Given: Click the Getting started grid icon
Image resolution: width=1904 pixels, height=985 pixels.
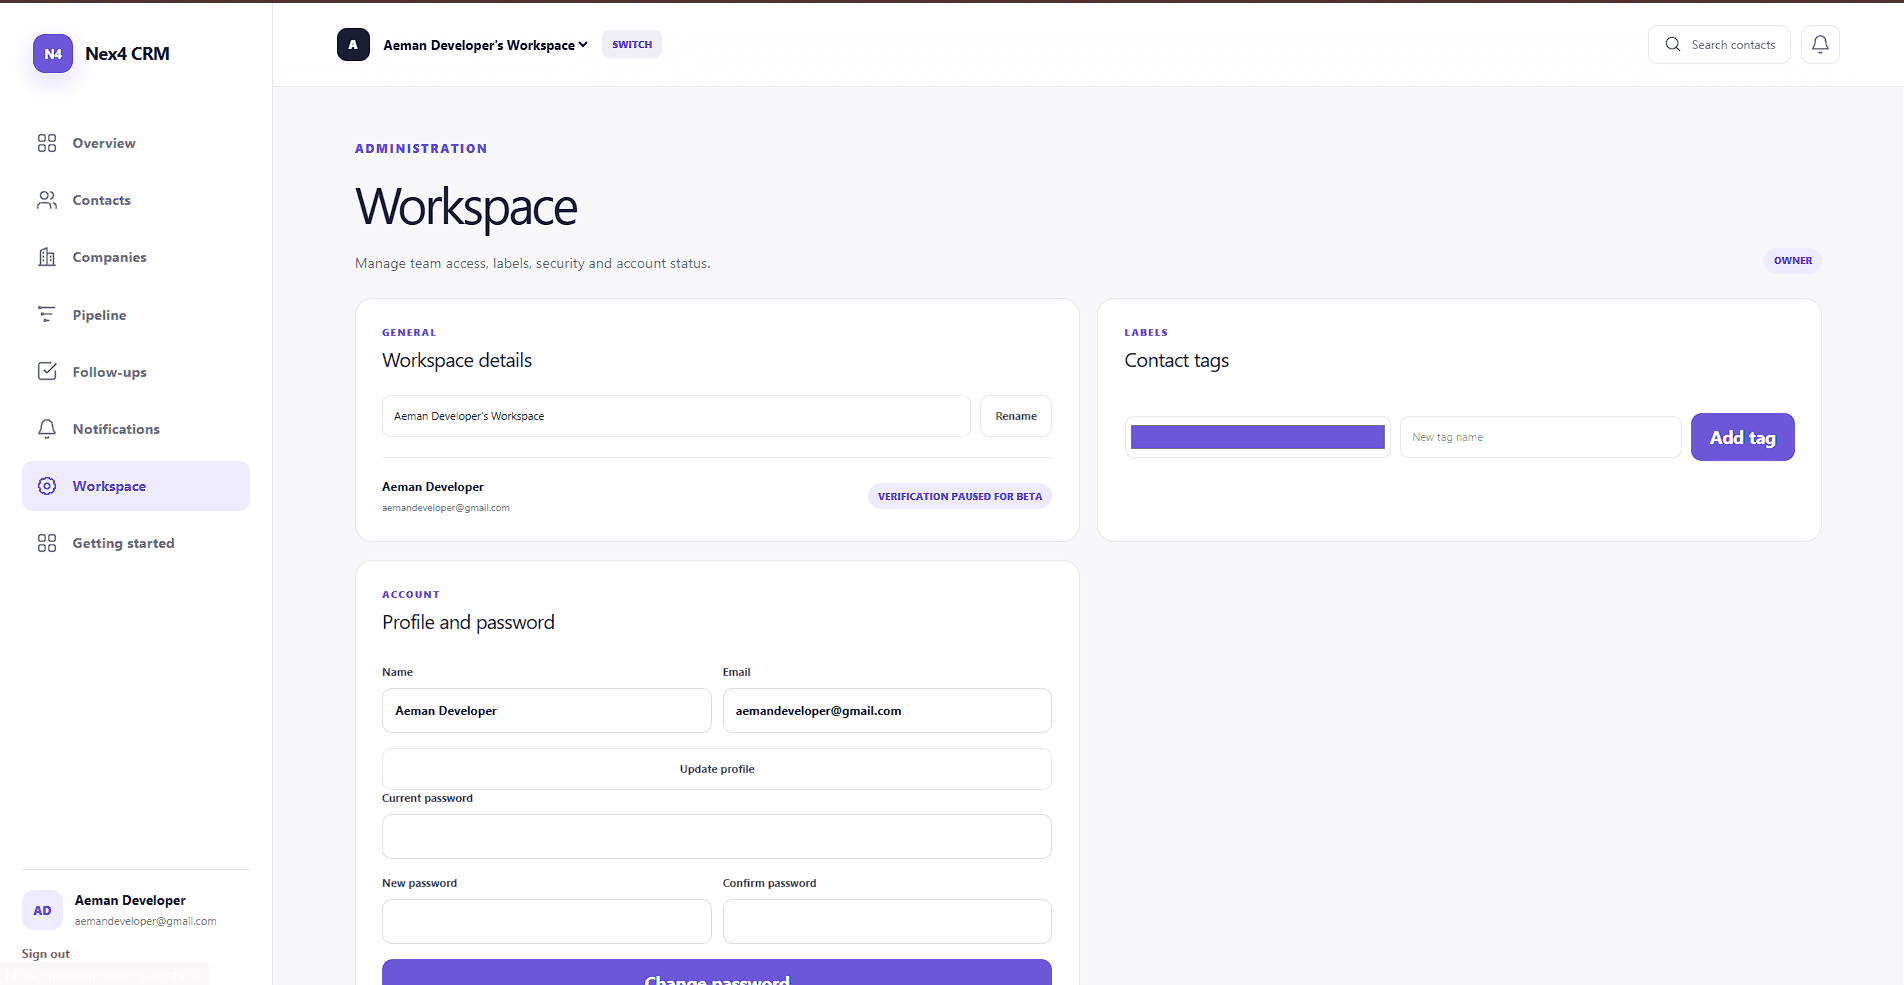Looking at the screenshot, I should coord(47,543).
